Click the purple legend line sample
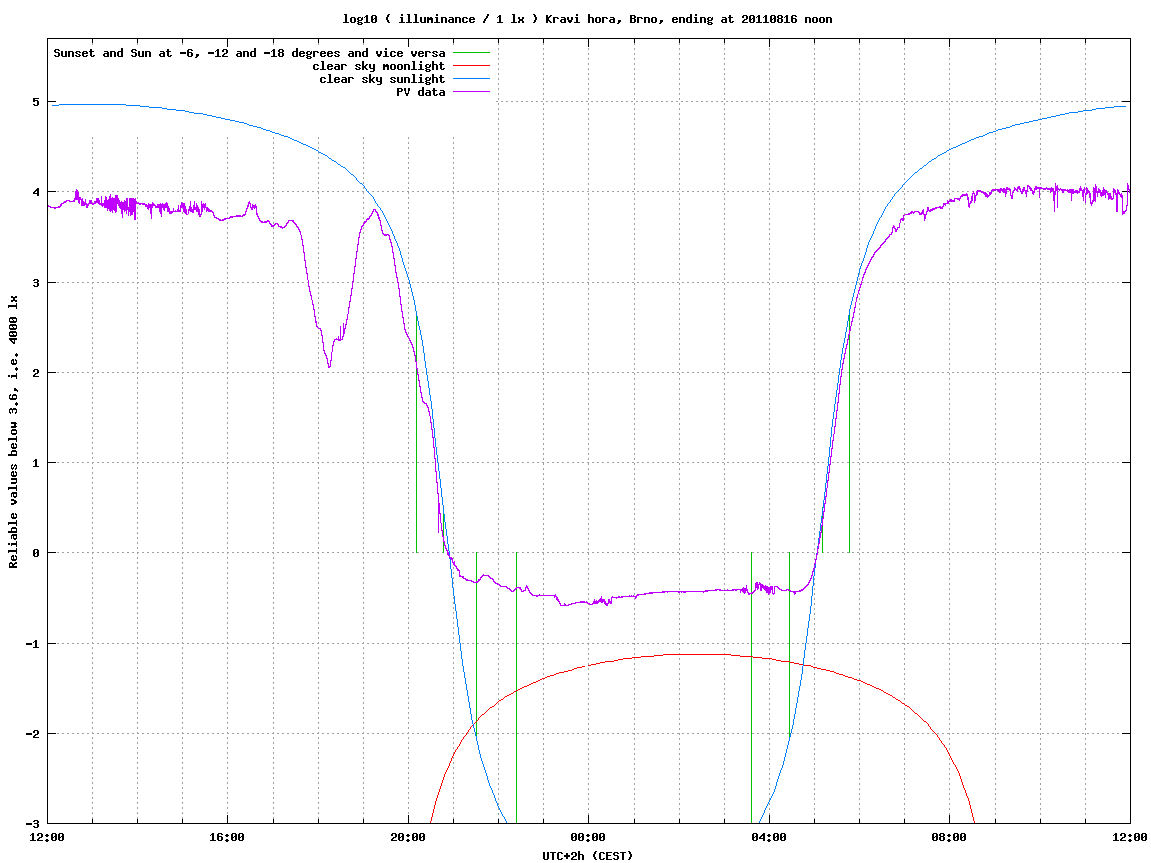Screen dimensions: 1151x863 point(471,92)
